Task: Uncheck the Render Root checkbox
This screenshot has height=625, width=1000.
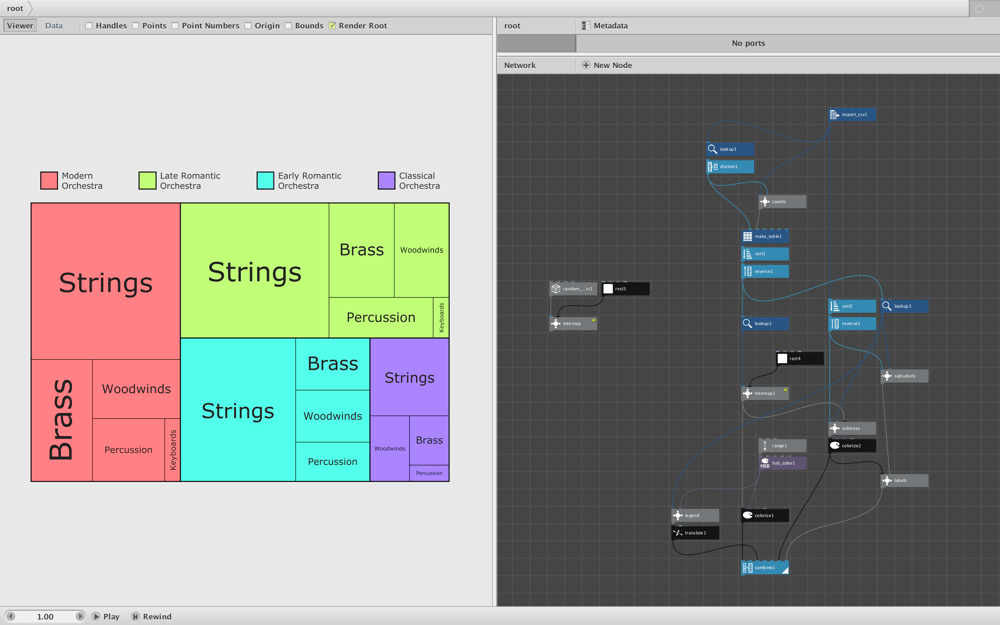Action: click(x=332, y=26)
